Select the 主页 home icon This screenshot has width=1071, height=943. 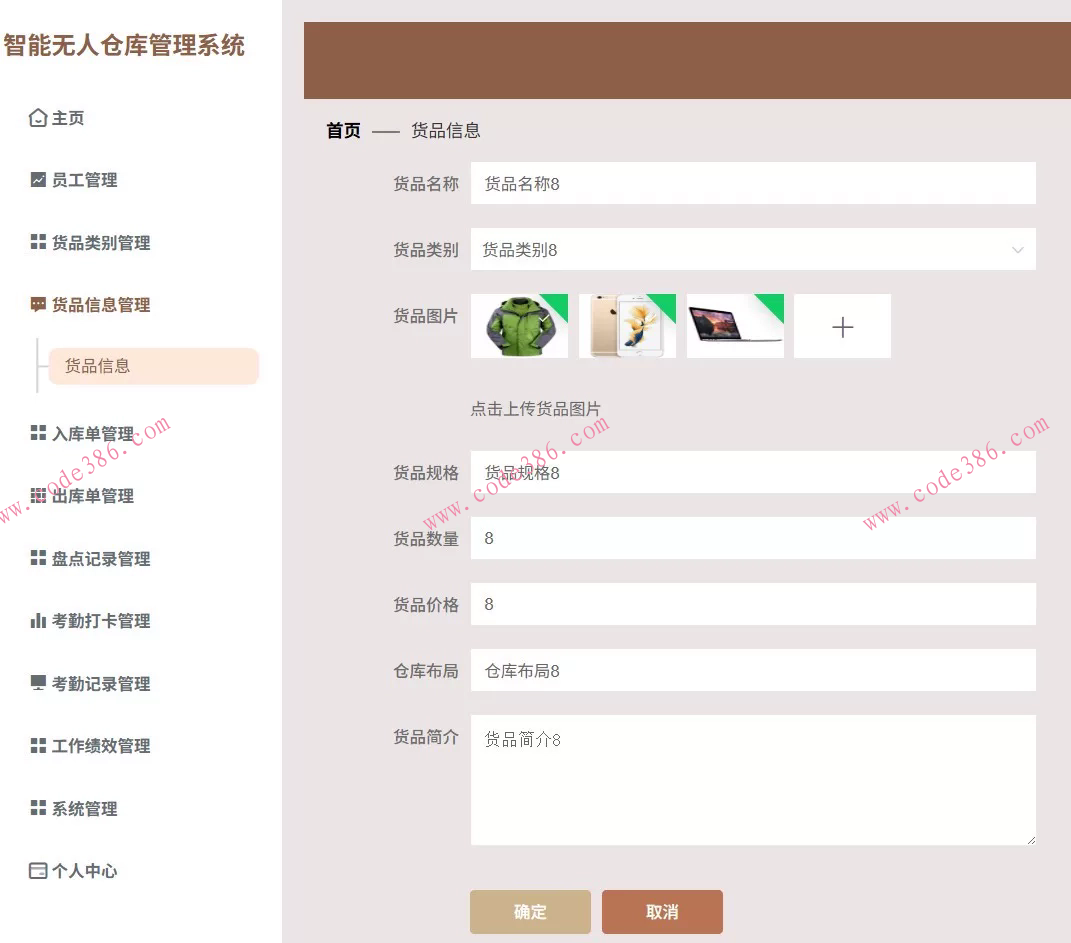[x=36, y=117]
